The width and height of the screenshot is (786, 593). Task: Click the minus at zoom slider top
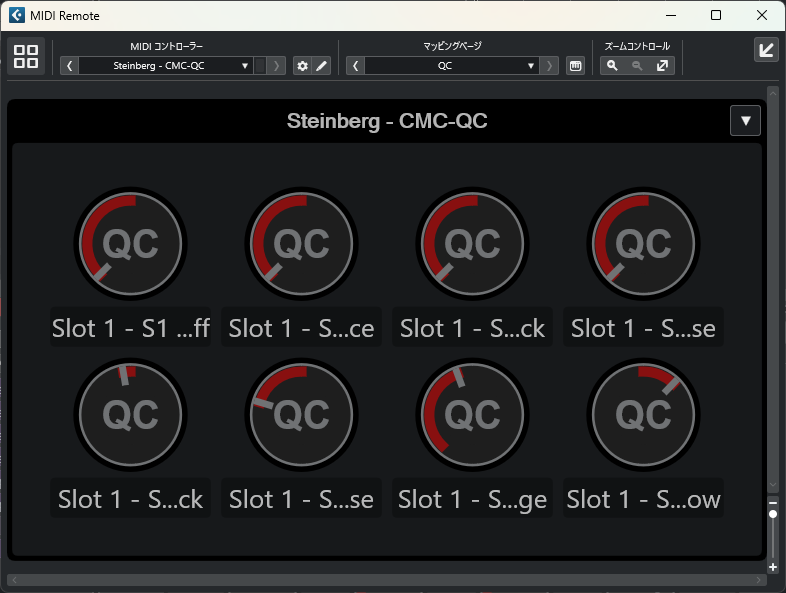click(772, 503)
